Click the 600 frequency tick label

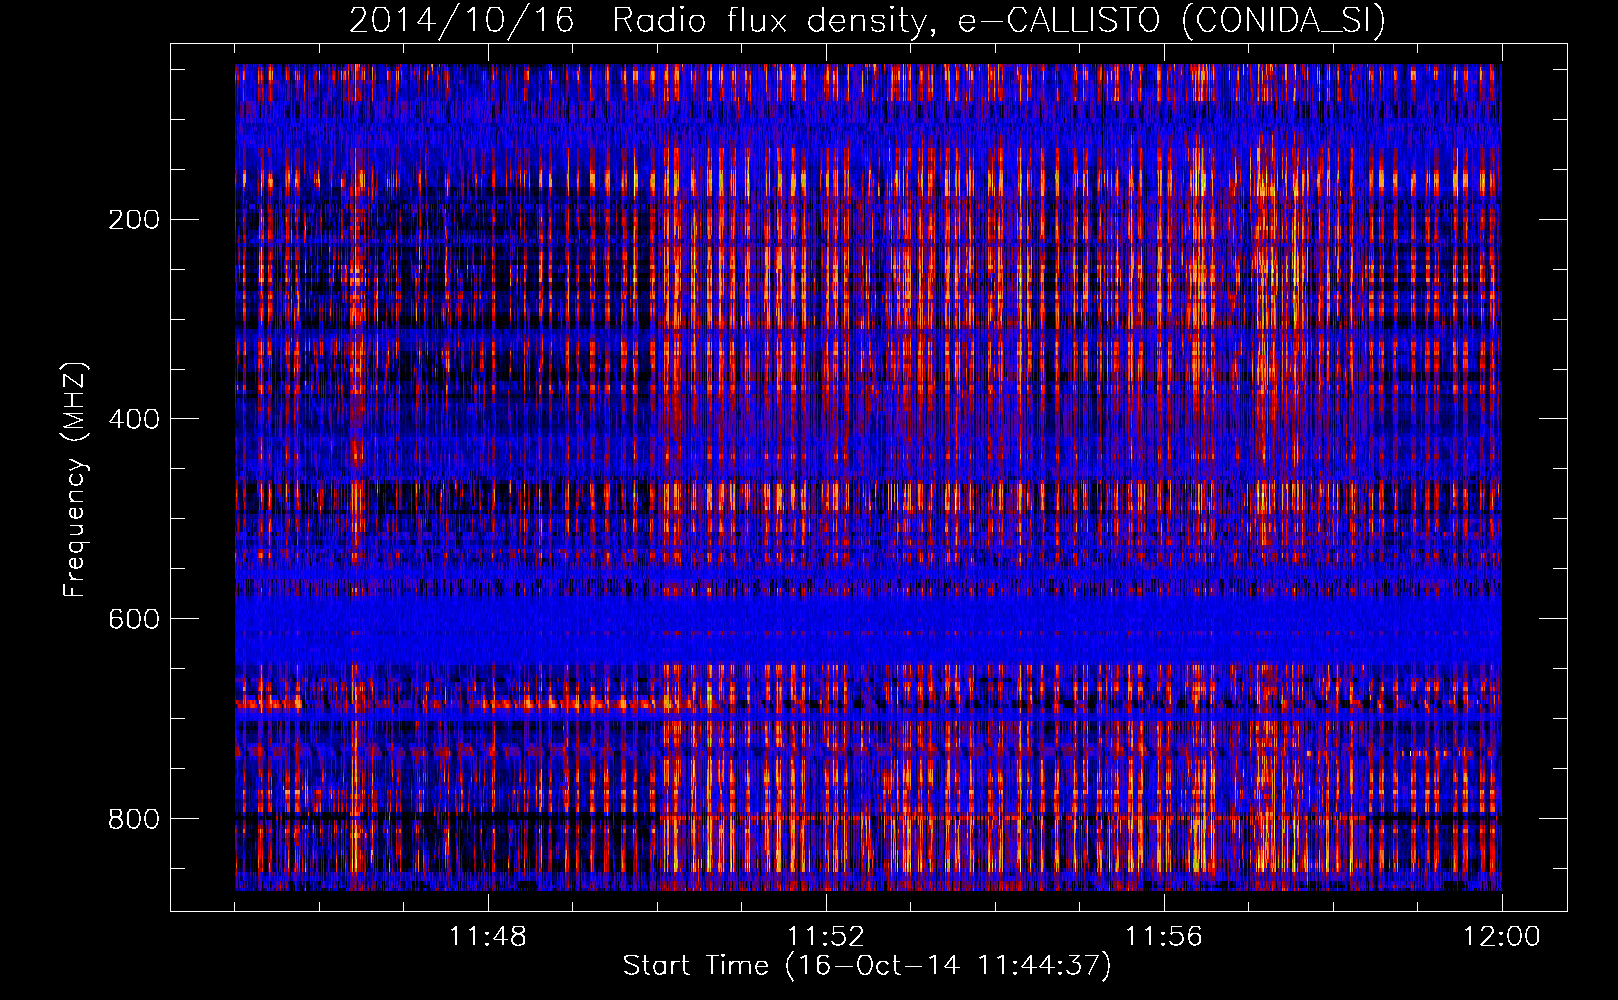tap(134, 619)
